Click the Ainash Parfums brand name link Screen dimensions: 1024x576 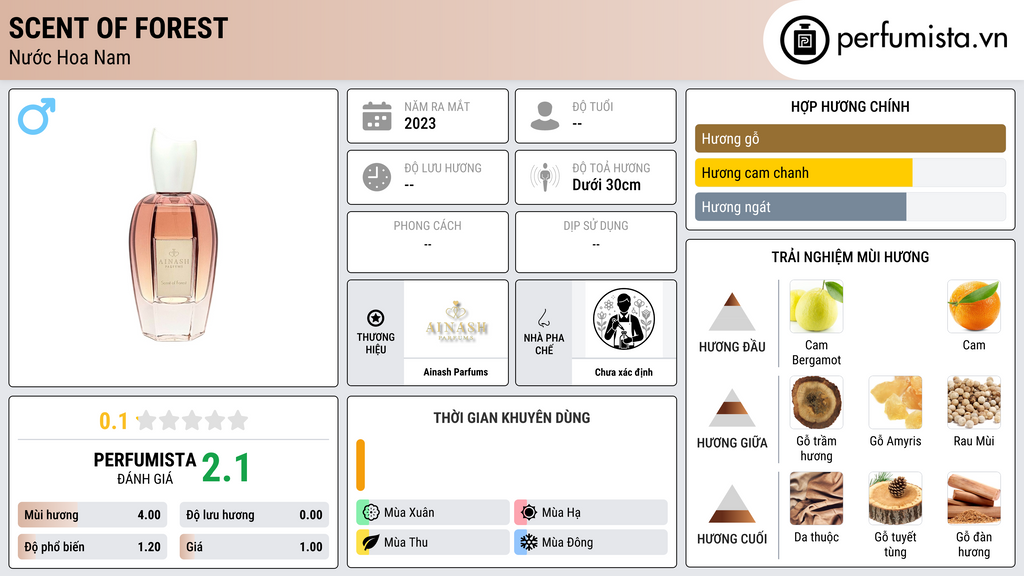(x=456, y=372)
